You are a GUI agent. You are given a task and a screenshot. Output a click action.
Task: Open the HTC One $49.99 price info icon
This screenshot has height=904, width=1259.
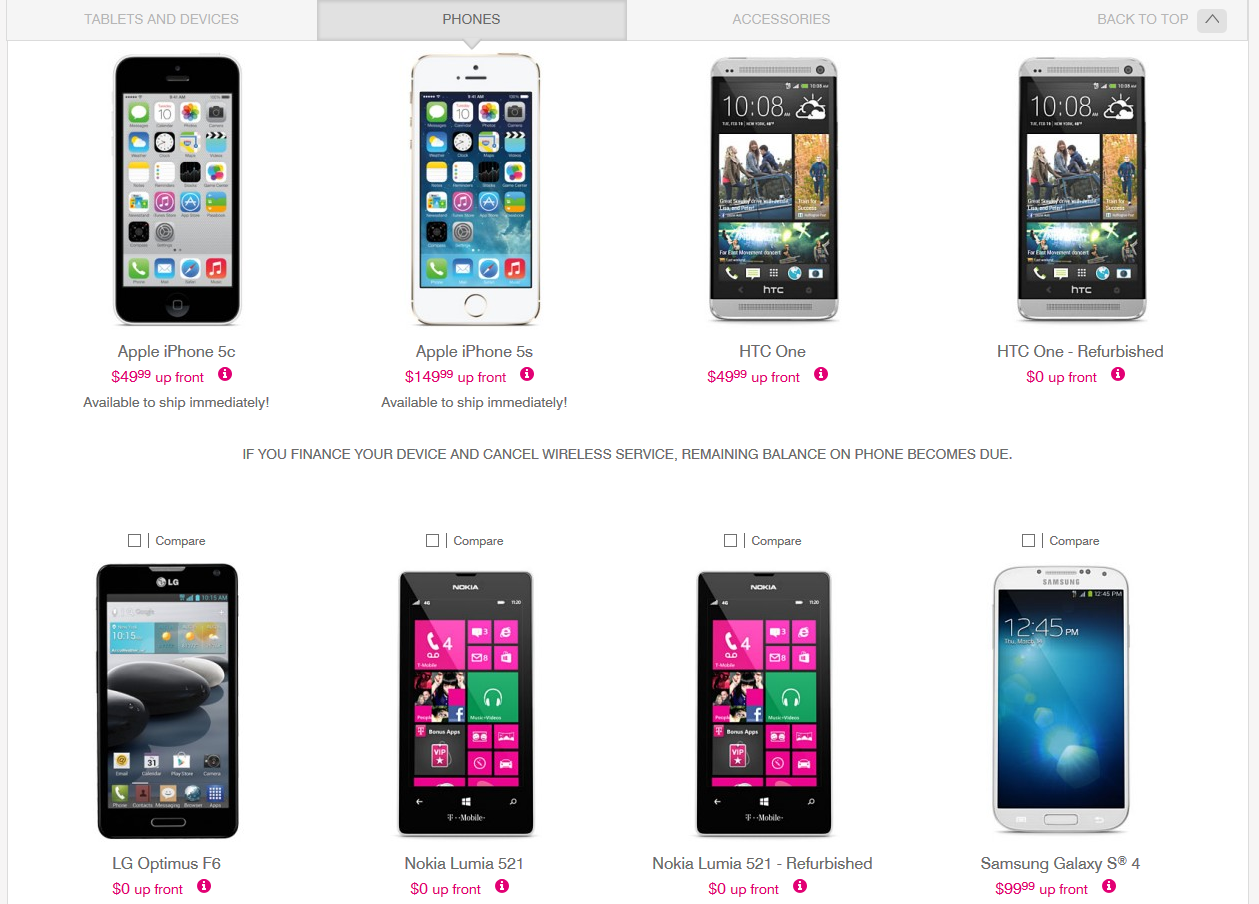[821, 374]
